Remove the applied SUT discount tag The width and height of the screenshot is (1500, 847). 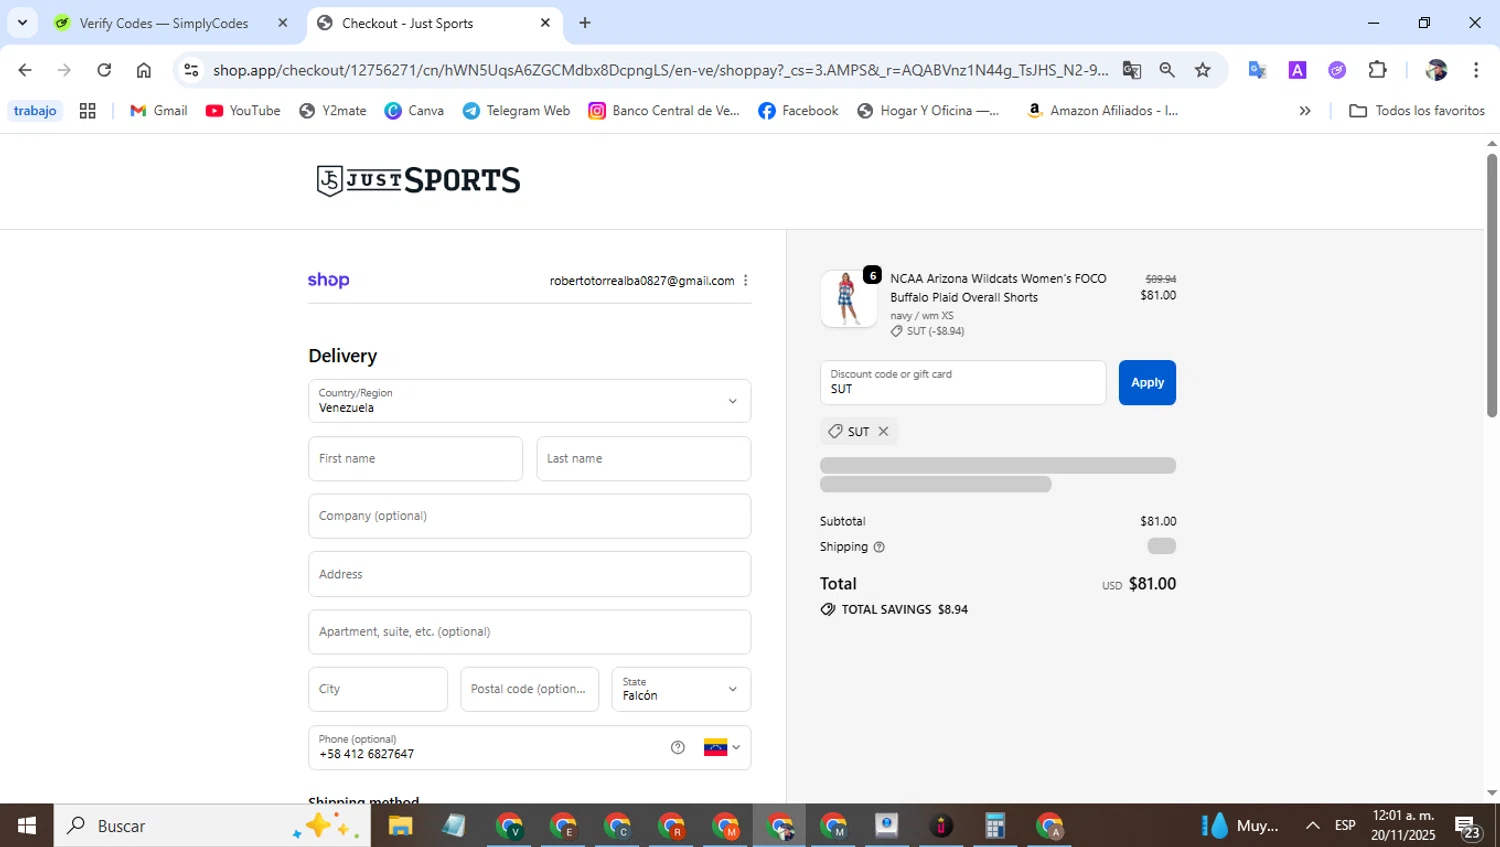pos(883,432)
